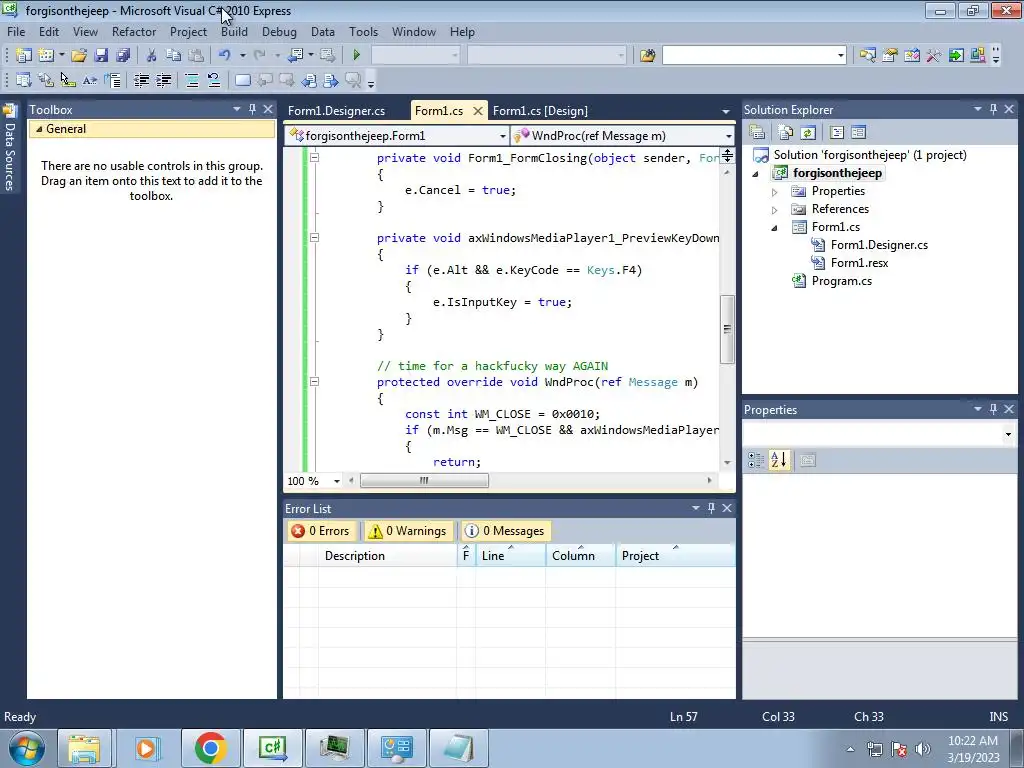
Task: Switch to the Form1.Designer.cs tab
Action: click(x=336, y=111)
